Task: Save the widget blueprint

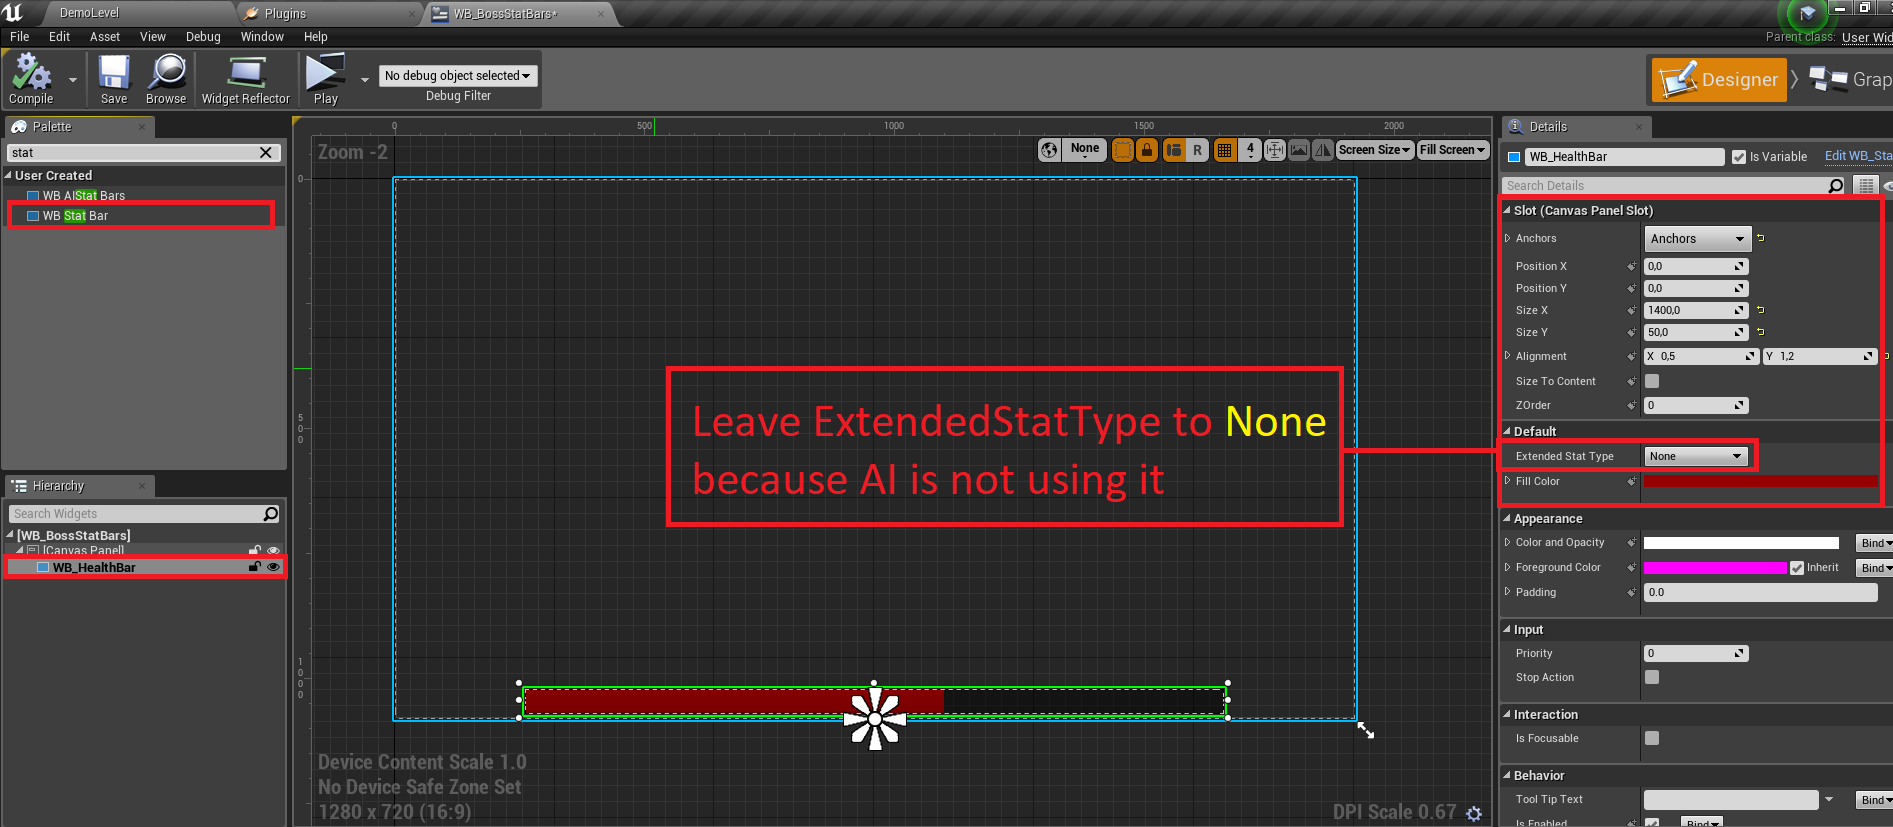Action: click(x=114, y=79)
